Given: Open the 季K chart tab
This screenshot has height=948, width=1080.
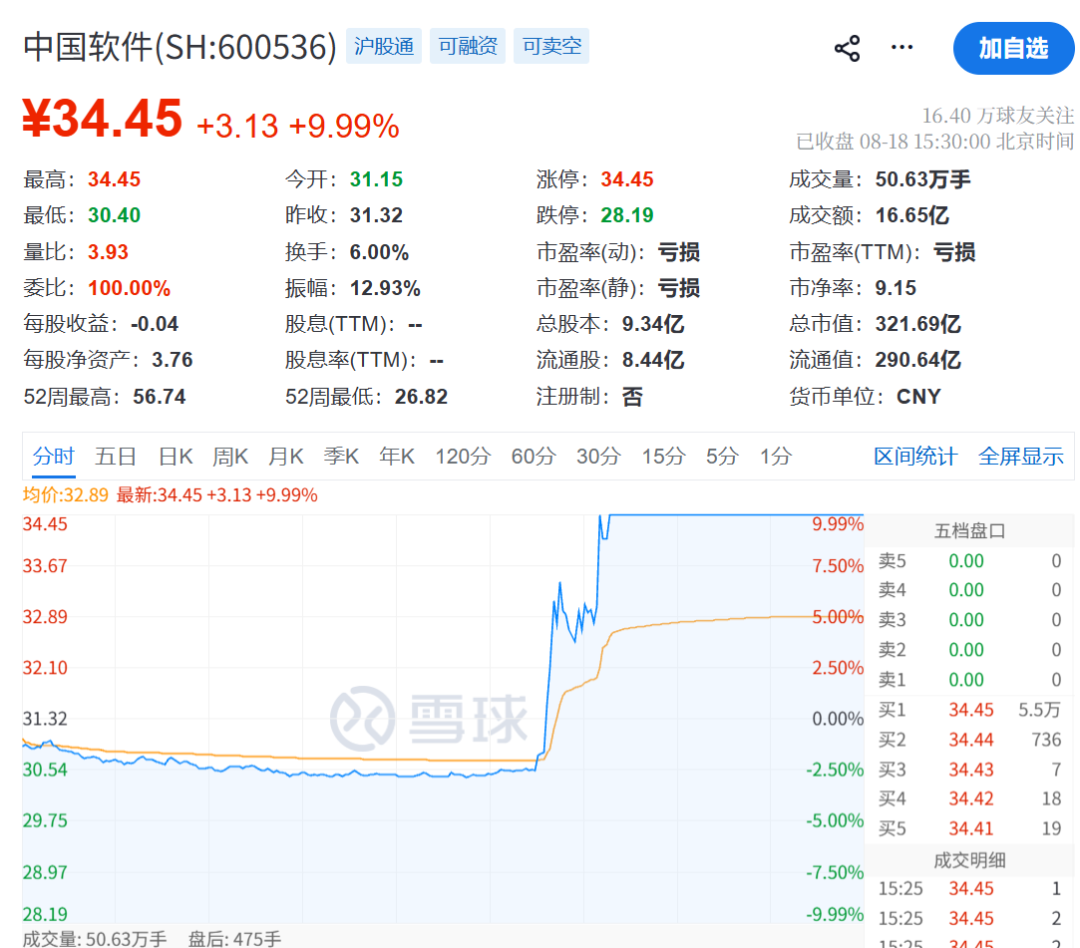Looking at the screenshot, I should click(x=341, y=456).
